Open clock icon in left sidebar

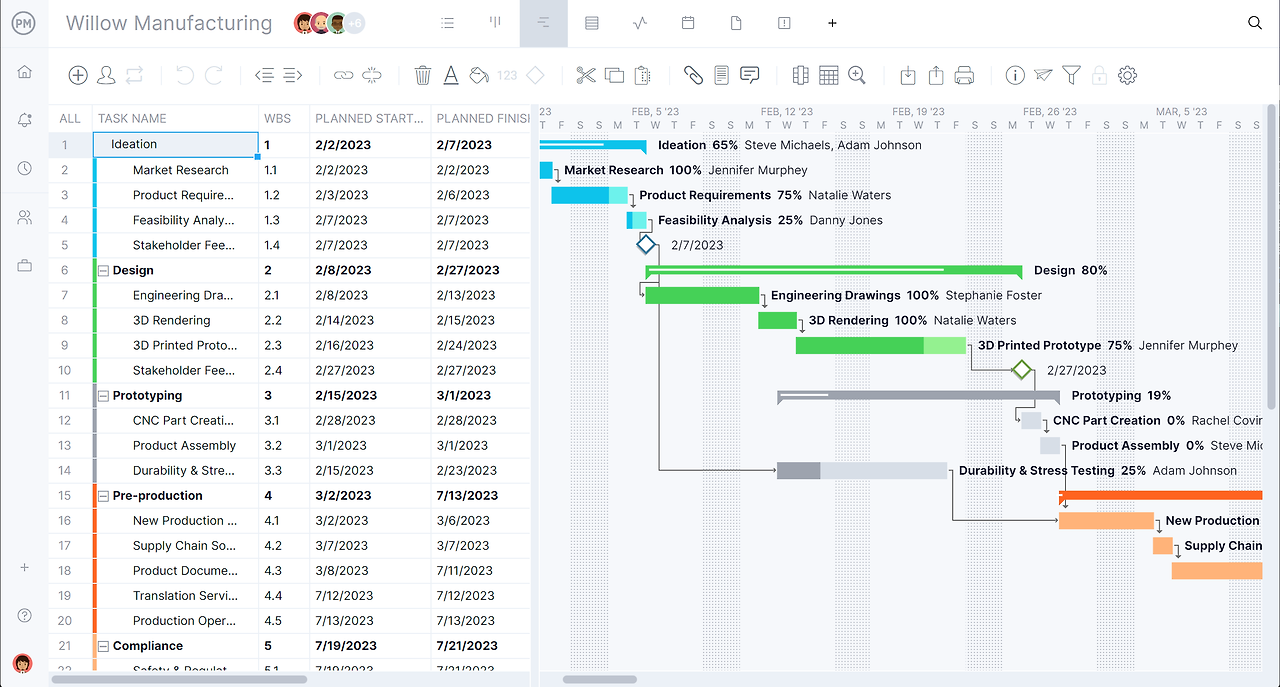coord(24,168)
